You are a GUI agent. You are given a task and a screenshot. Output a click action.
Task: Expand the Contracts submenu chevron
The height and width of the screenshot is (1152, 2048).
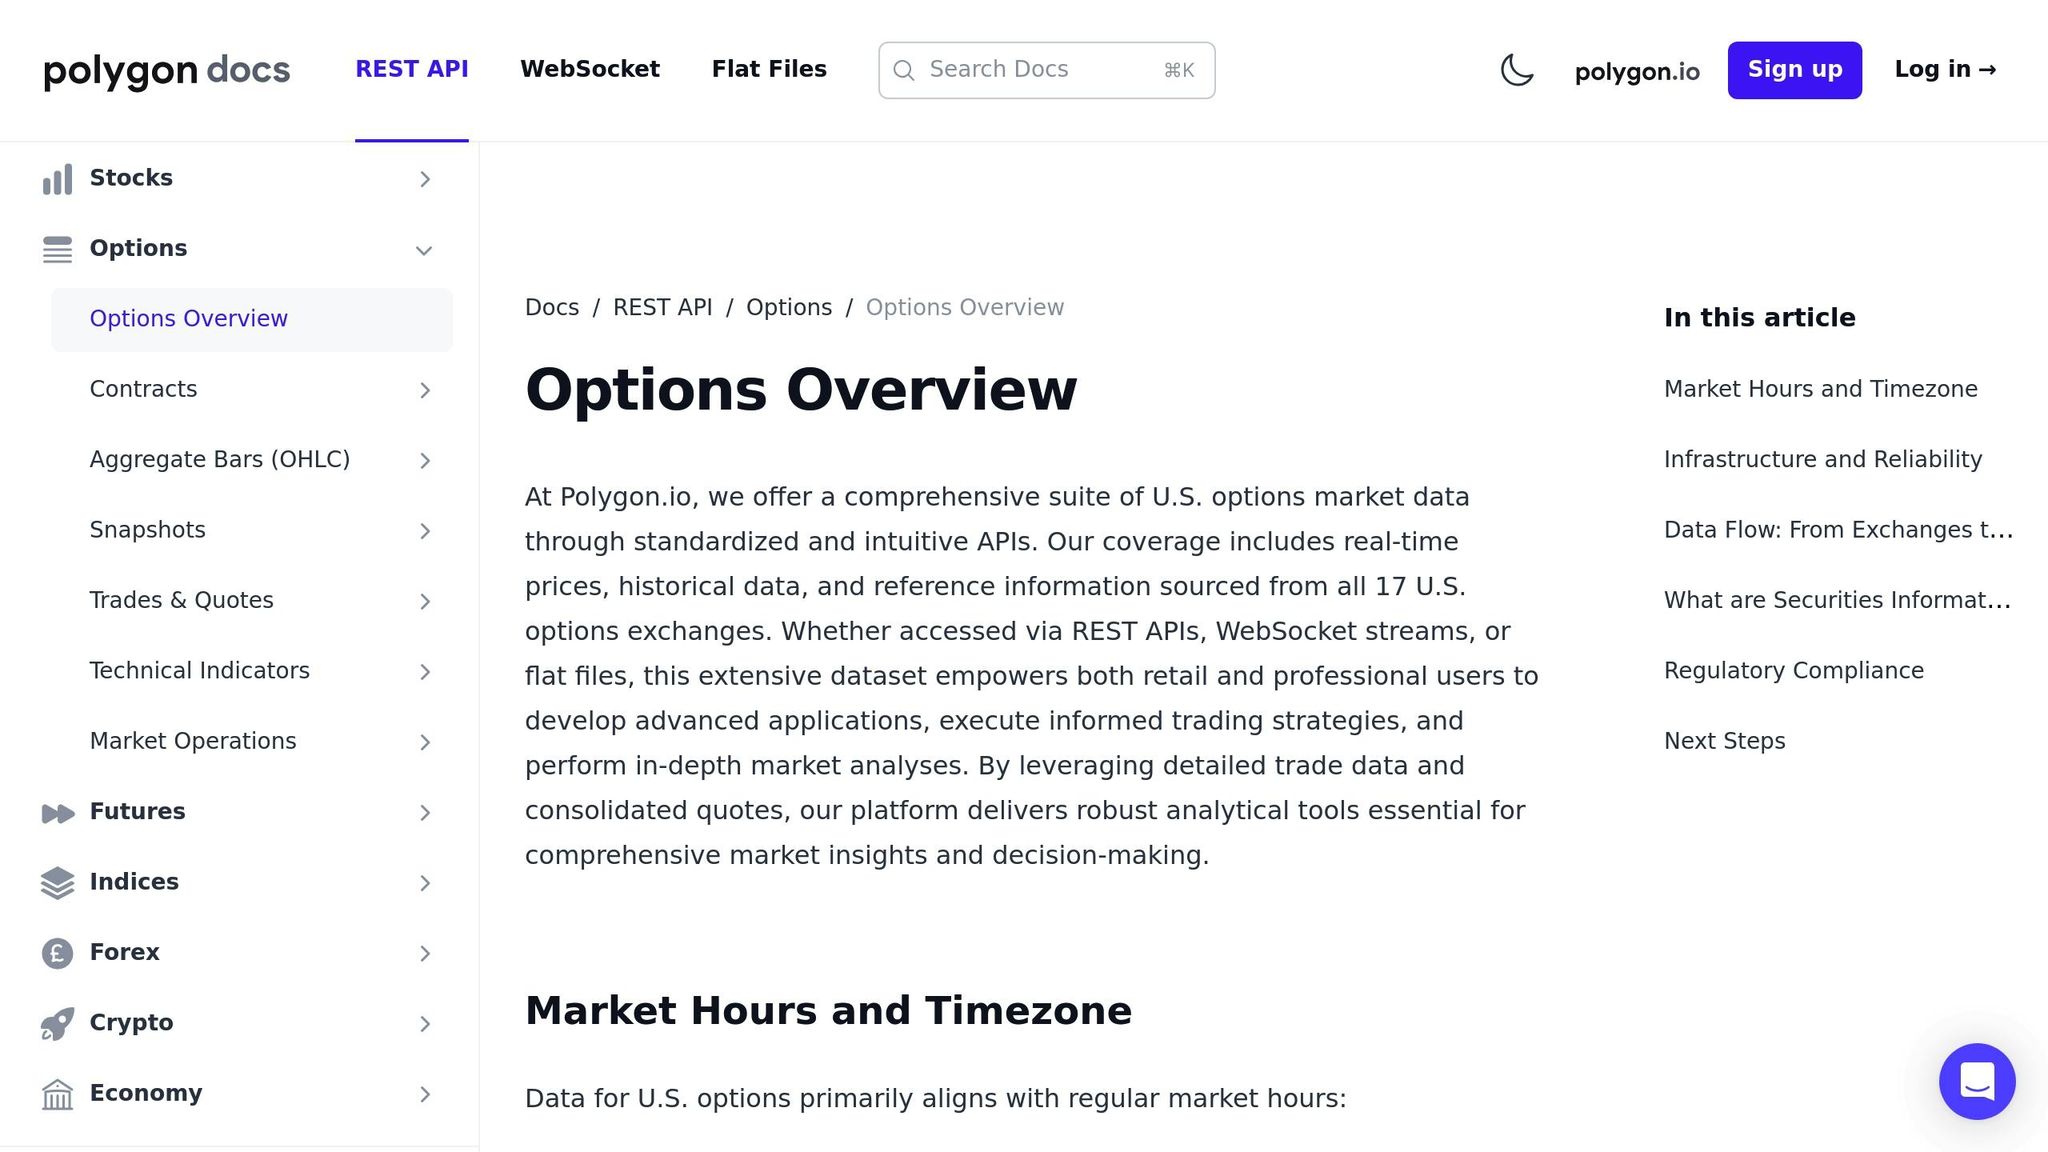click(x=424, y=390)
